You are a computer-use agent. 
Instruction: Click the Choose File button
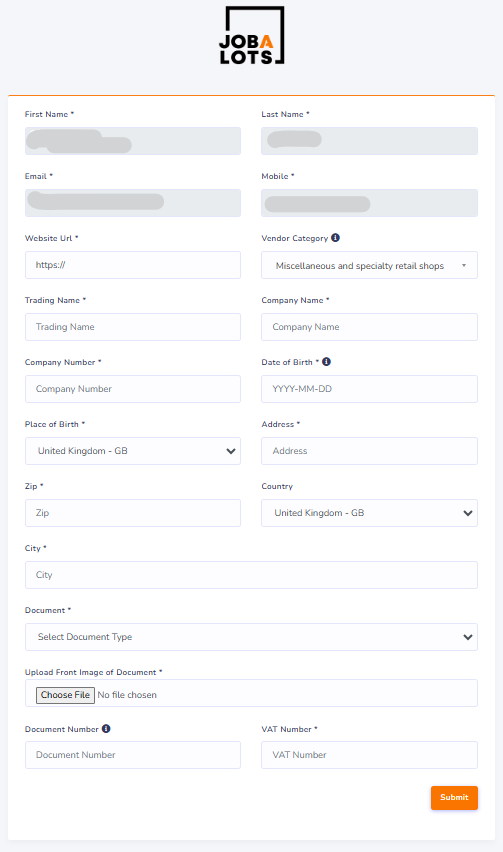coord(65,695)
